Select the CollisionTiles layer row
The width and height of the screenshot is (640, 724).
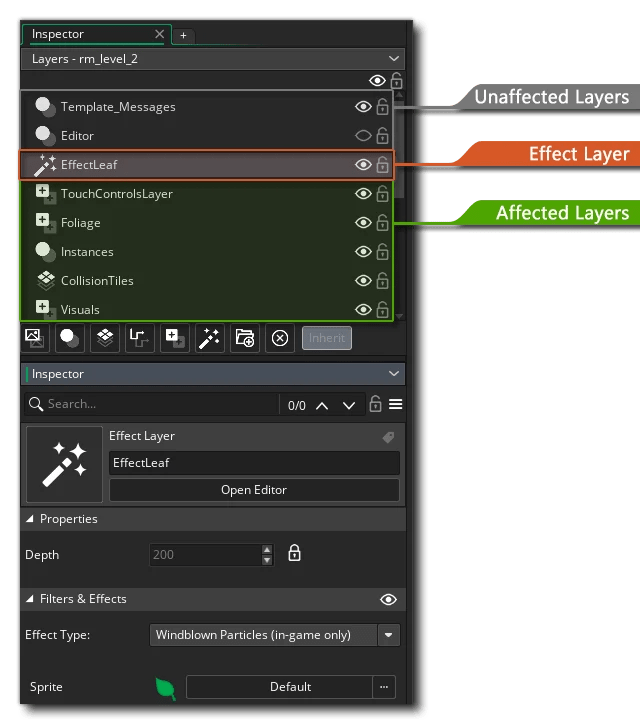tap(206, 281)
